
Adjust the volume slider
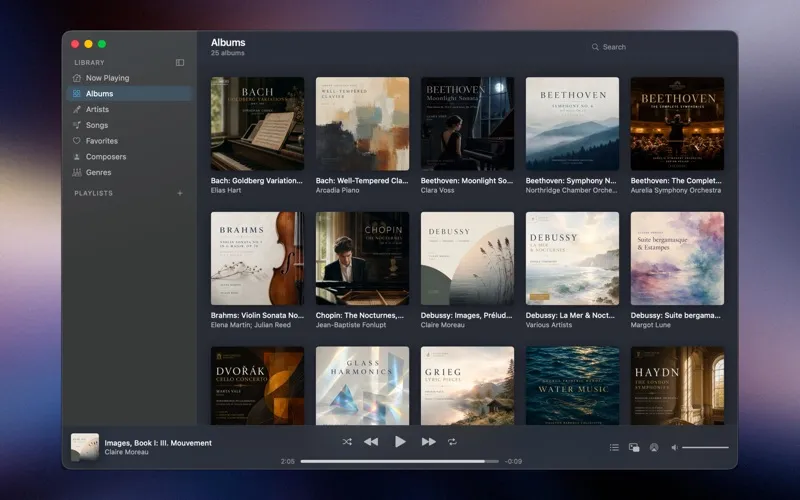[x=706, y=447]
